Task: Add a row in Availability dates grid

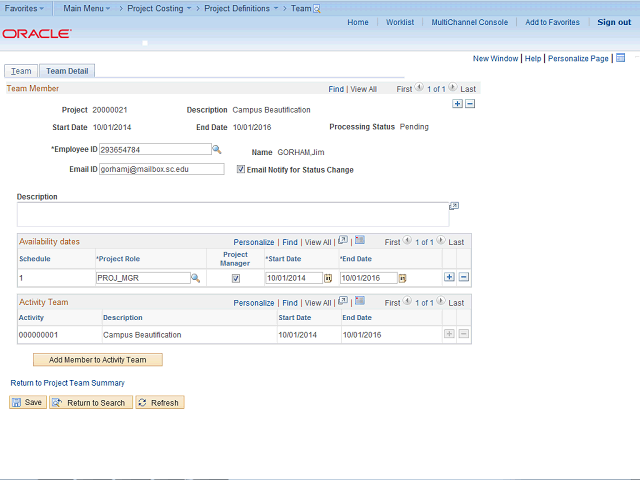Action: 449,277
